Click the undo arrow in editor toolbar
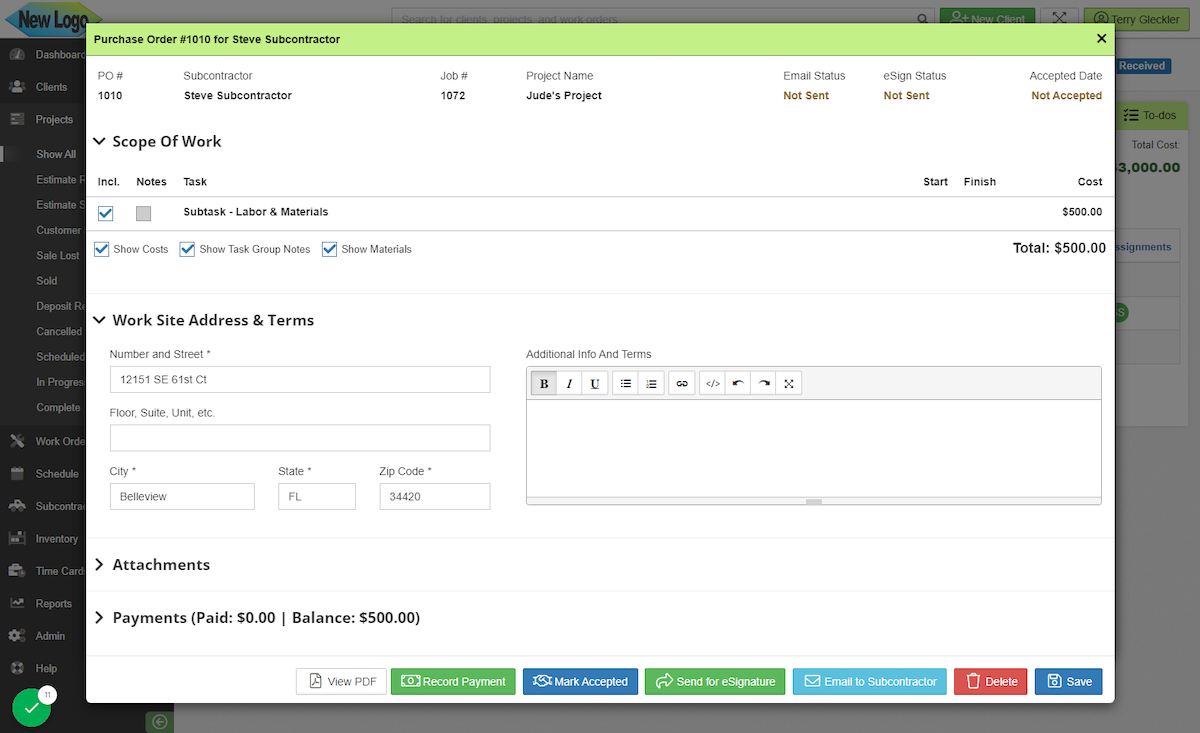The height and width of the screenshot is (733, 1200). pyautogui.click(x=738, y=383)
